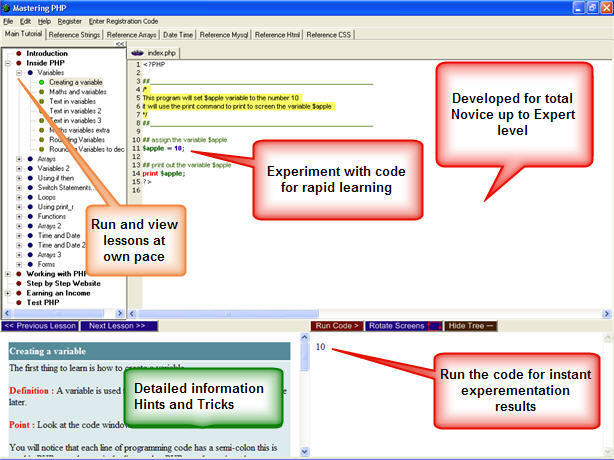This screenshot has width=614, height=460.
Task: Select the Creating a variable lesson
Action: coord(76,82)
